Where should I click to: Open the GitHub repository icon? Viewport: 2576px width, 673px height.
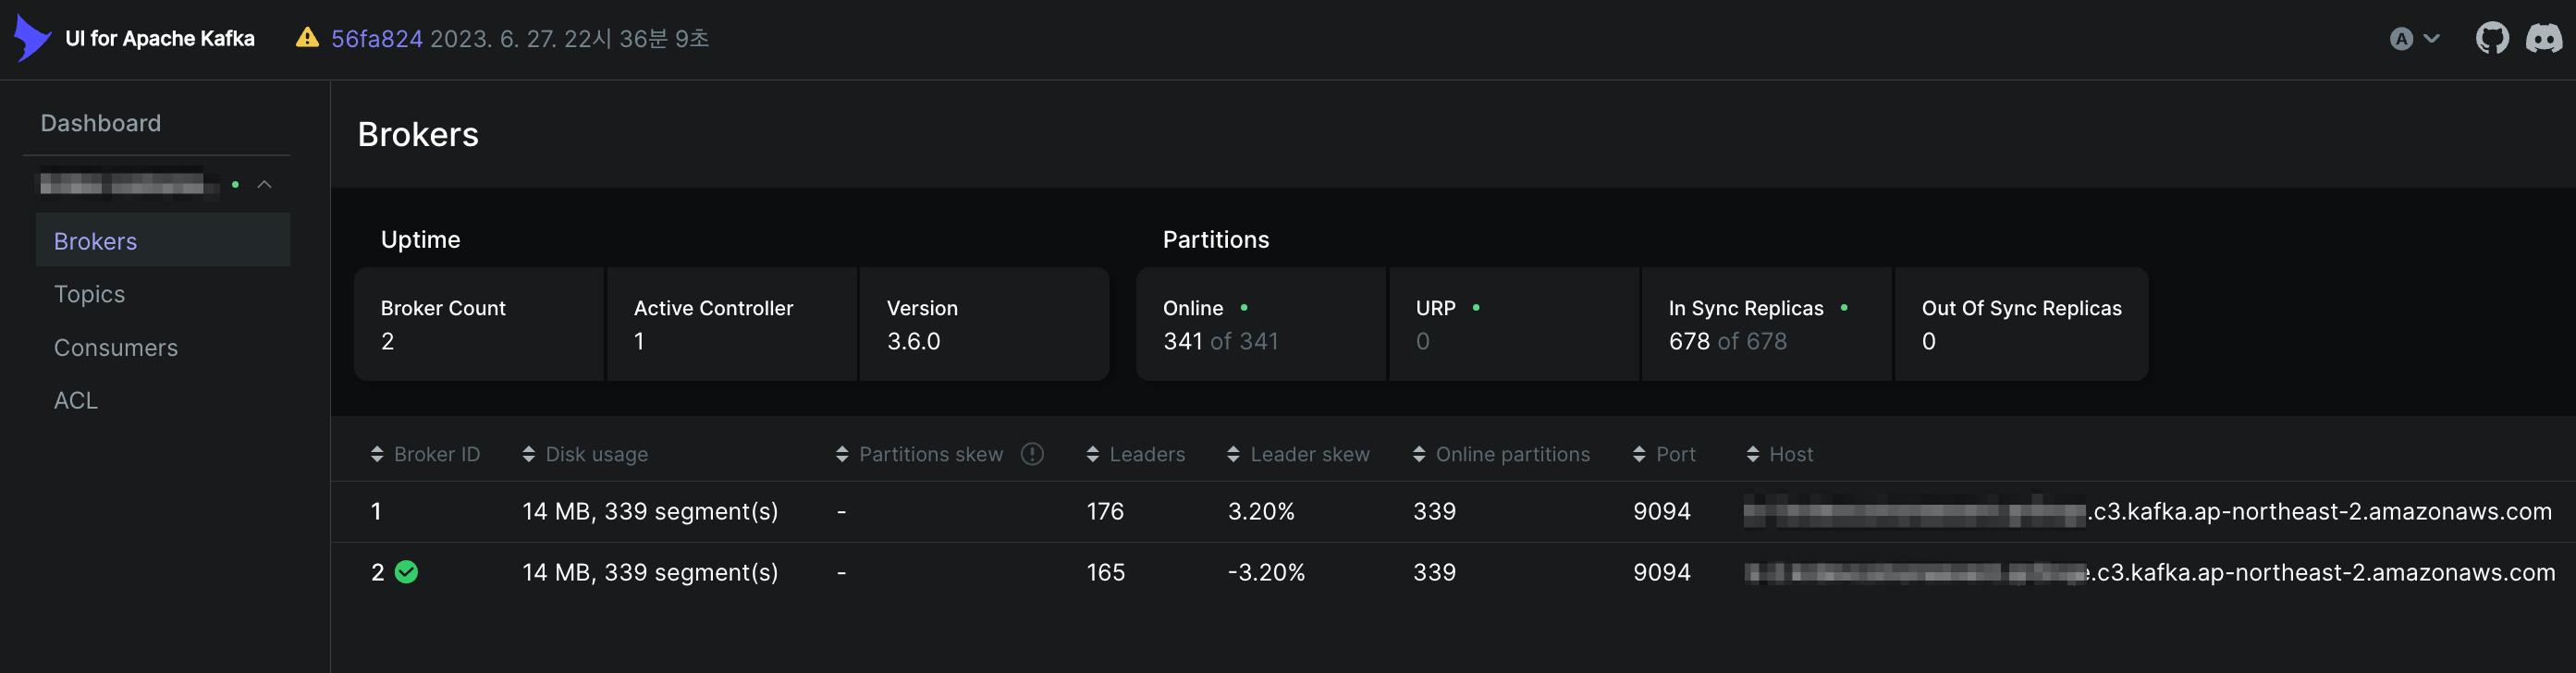coord(2491,39)
